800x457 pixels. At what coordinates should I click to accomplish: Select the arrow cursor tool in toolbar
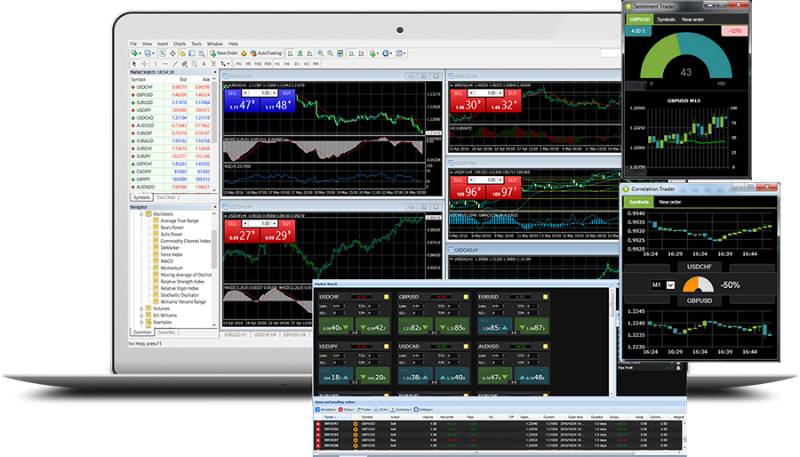pyautogui.click(x=135, y=63)
